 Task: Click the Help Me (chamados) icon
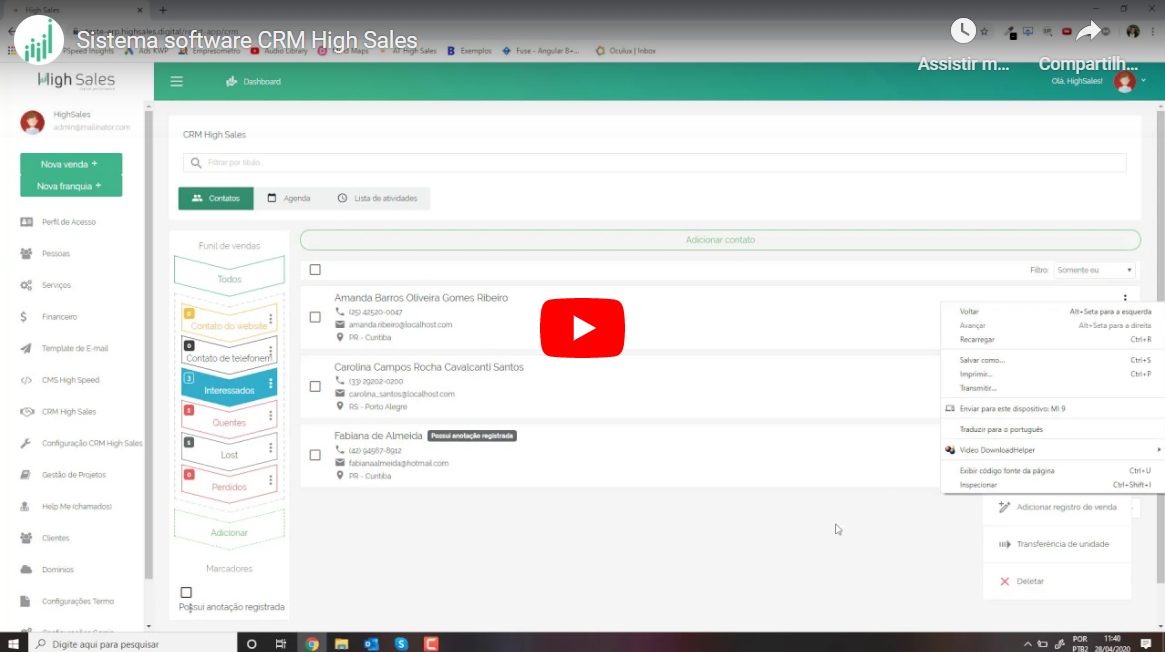pyautogui.click(x=25, y=506)
